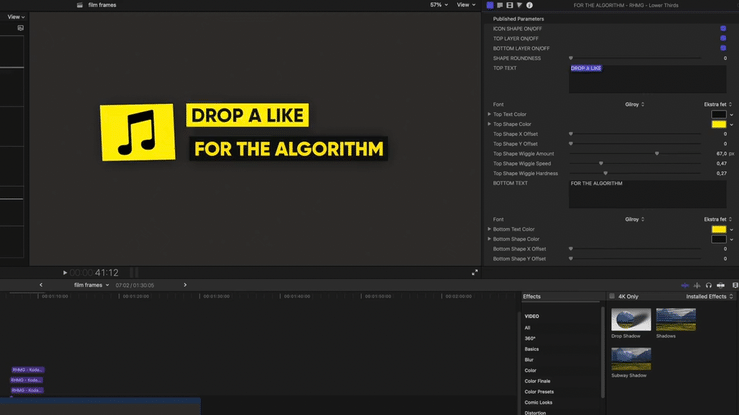Click the play button below the viewer

[x=65, y=272]
